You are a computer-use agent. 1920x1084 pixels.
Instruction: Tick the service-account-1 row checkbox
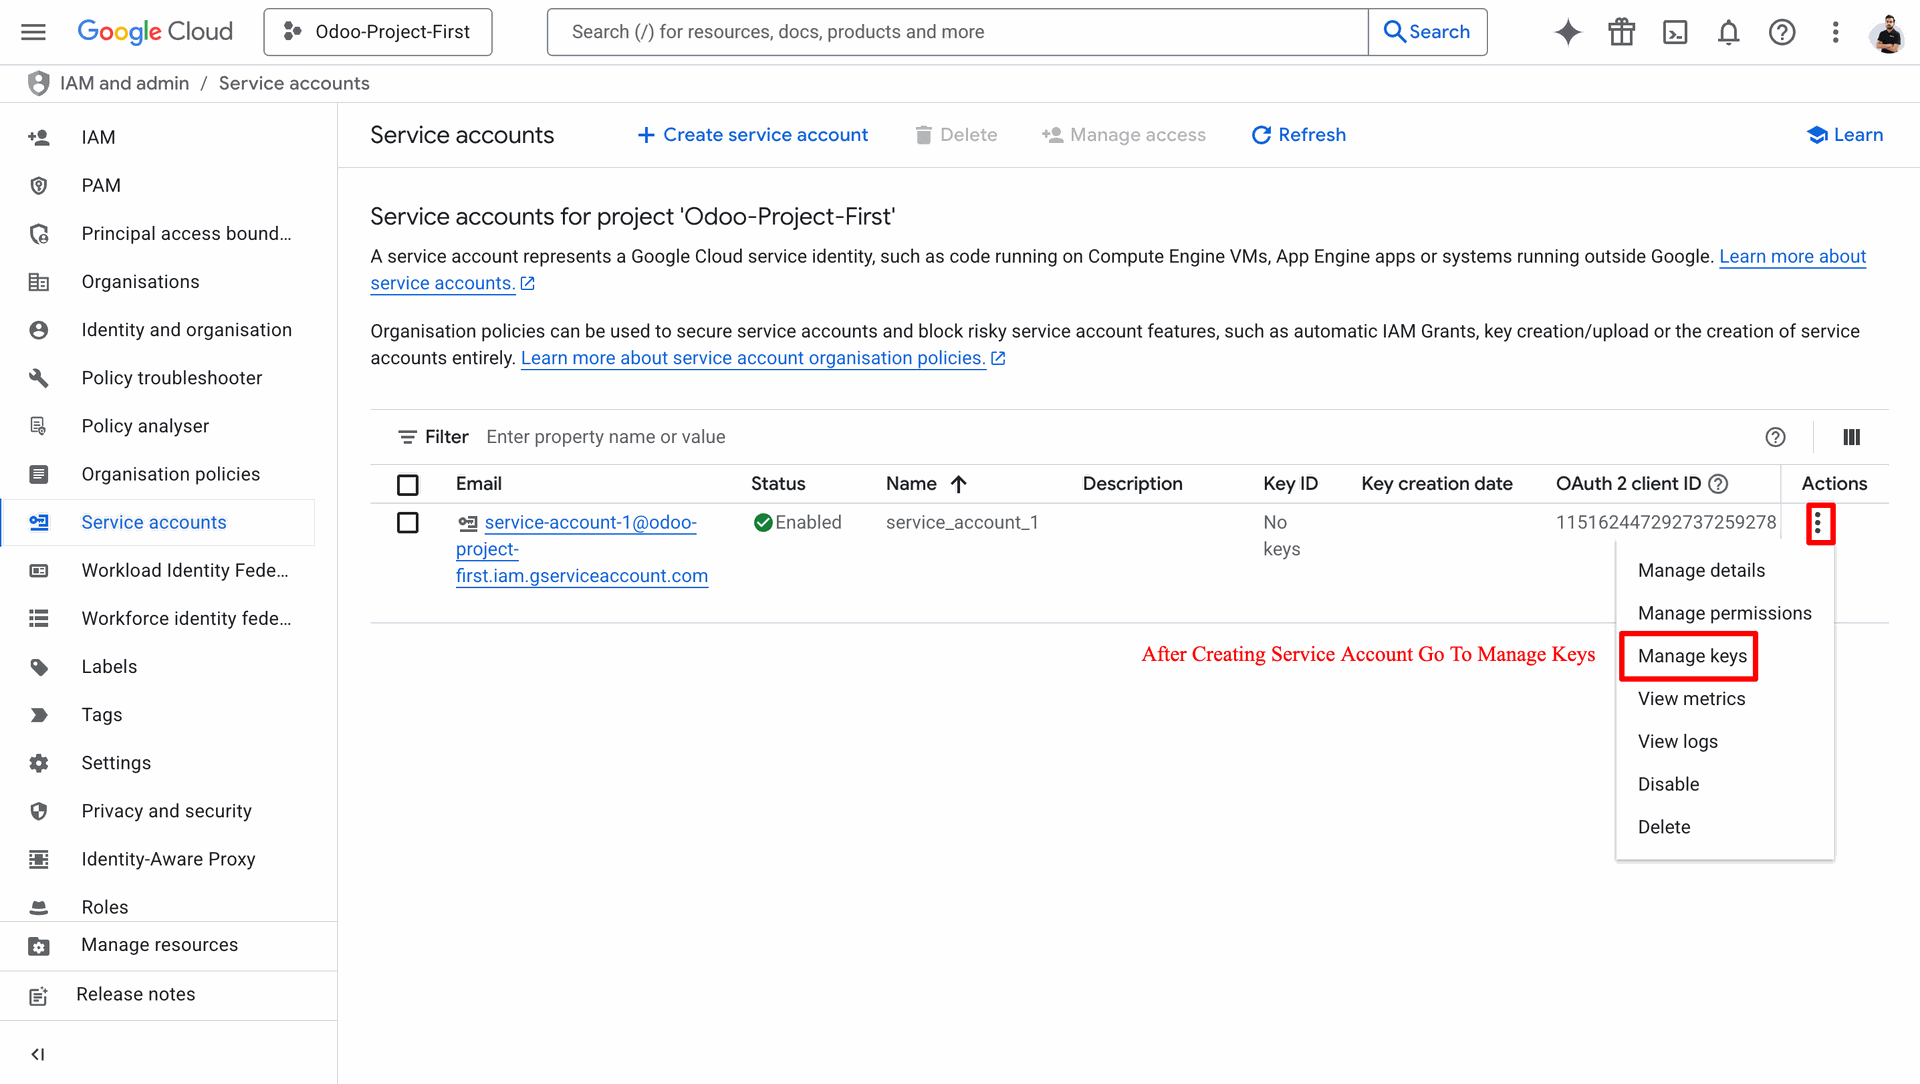[407, 523]
